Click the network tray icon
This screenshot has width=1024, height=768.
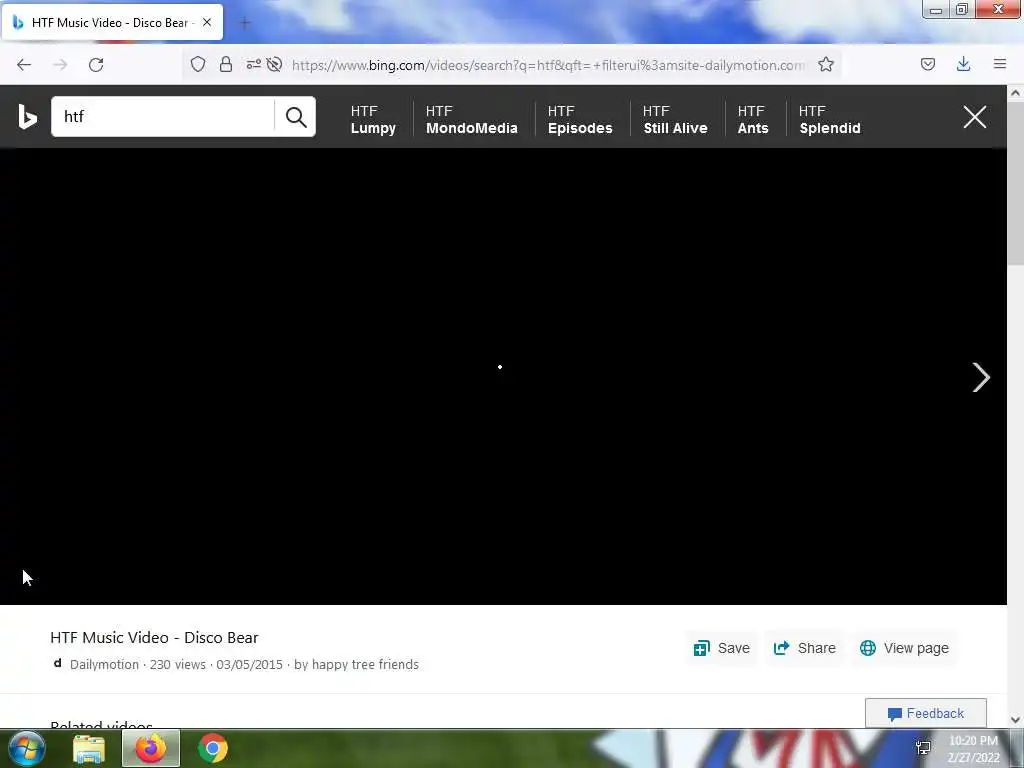coord(923,748)
